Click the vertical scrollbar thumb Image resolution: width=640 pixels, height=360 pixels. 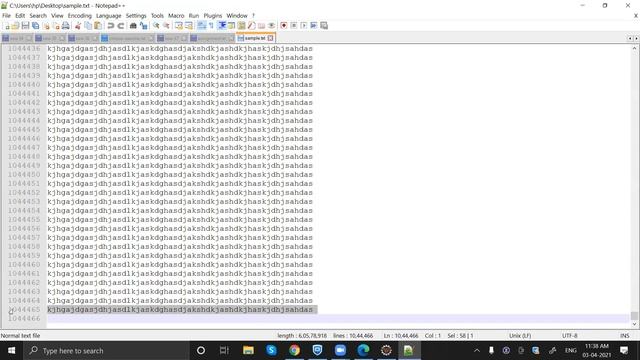634,315
